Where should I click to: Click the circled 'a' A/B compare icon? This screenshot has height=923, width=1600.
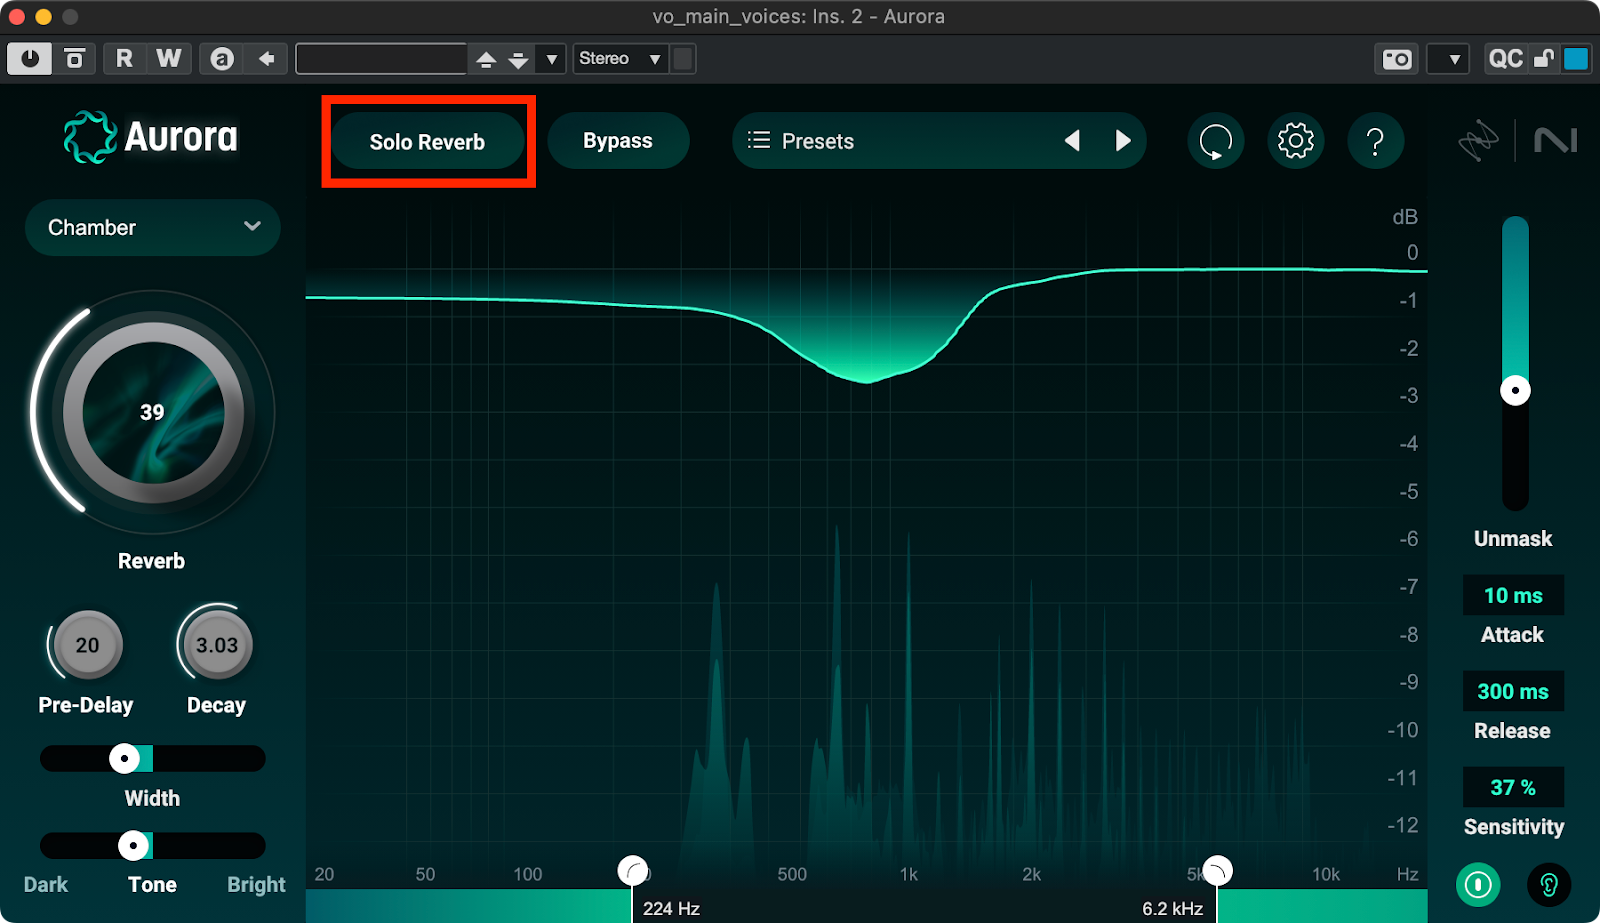(x=222, y=58)
